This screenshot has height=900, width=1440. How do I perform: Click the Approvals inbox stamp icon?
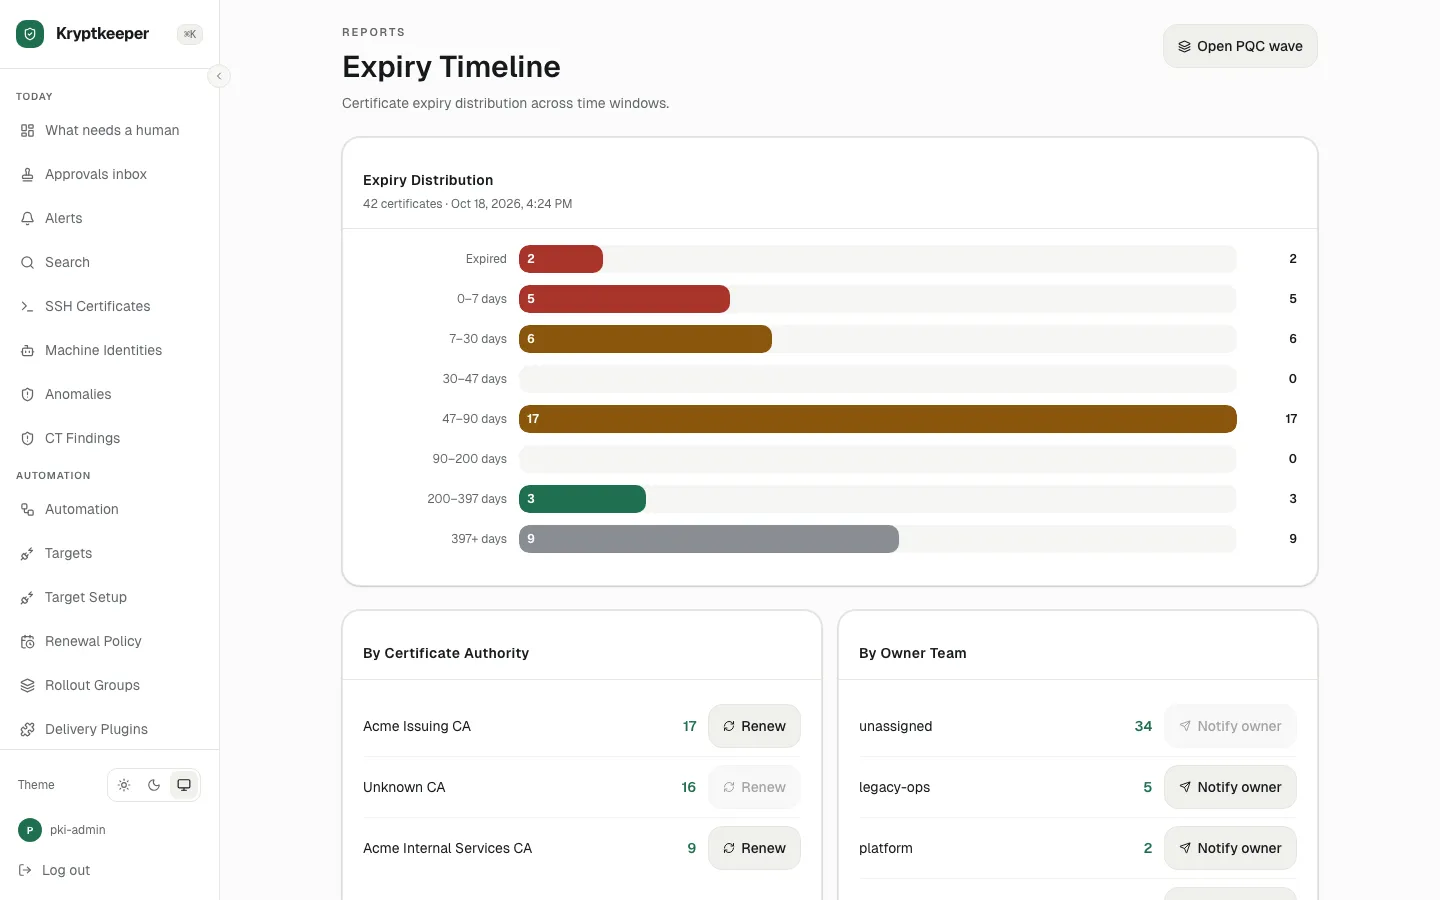pos(28,175)
